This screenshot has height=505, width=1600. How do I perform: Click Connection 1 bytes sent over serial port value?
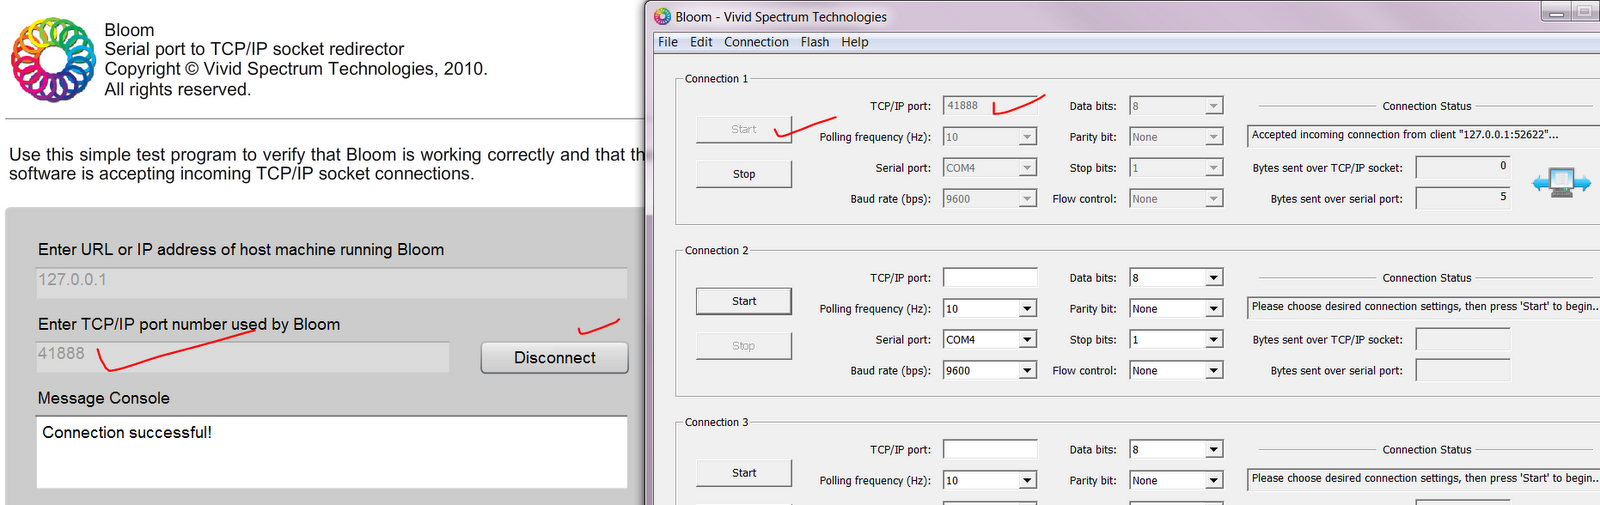coord(1463,198)
